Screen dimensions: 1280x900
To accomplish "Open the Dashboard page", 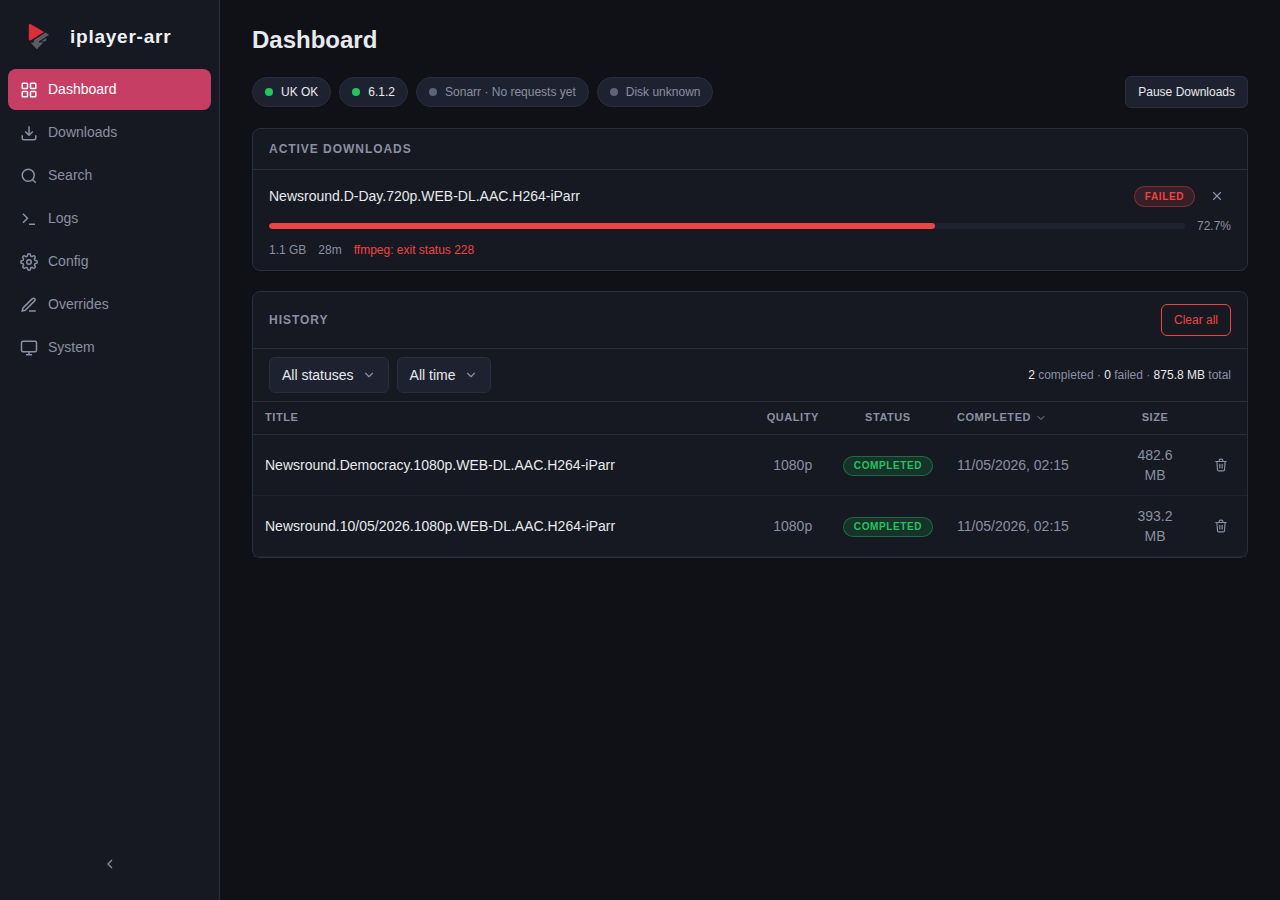I will click(110, 89).
